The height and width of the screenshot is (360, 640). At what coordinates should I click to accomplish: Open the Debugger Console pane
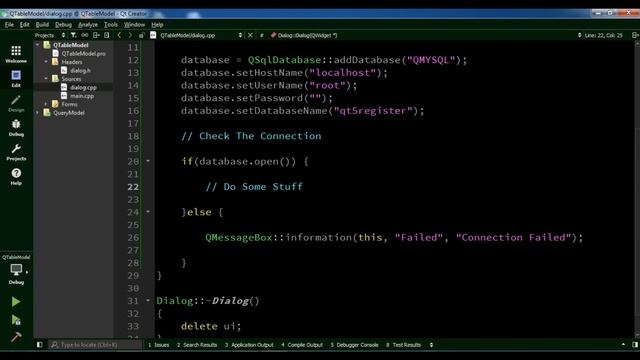(x=354, y=345)
